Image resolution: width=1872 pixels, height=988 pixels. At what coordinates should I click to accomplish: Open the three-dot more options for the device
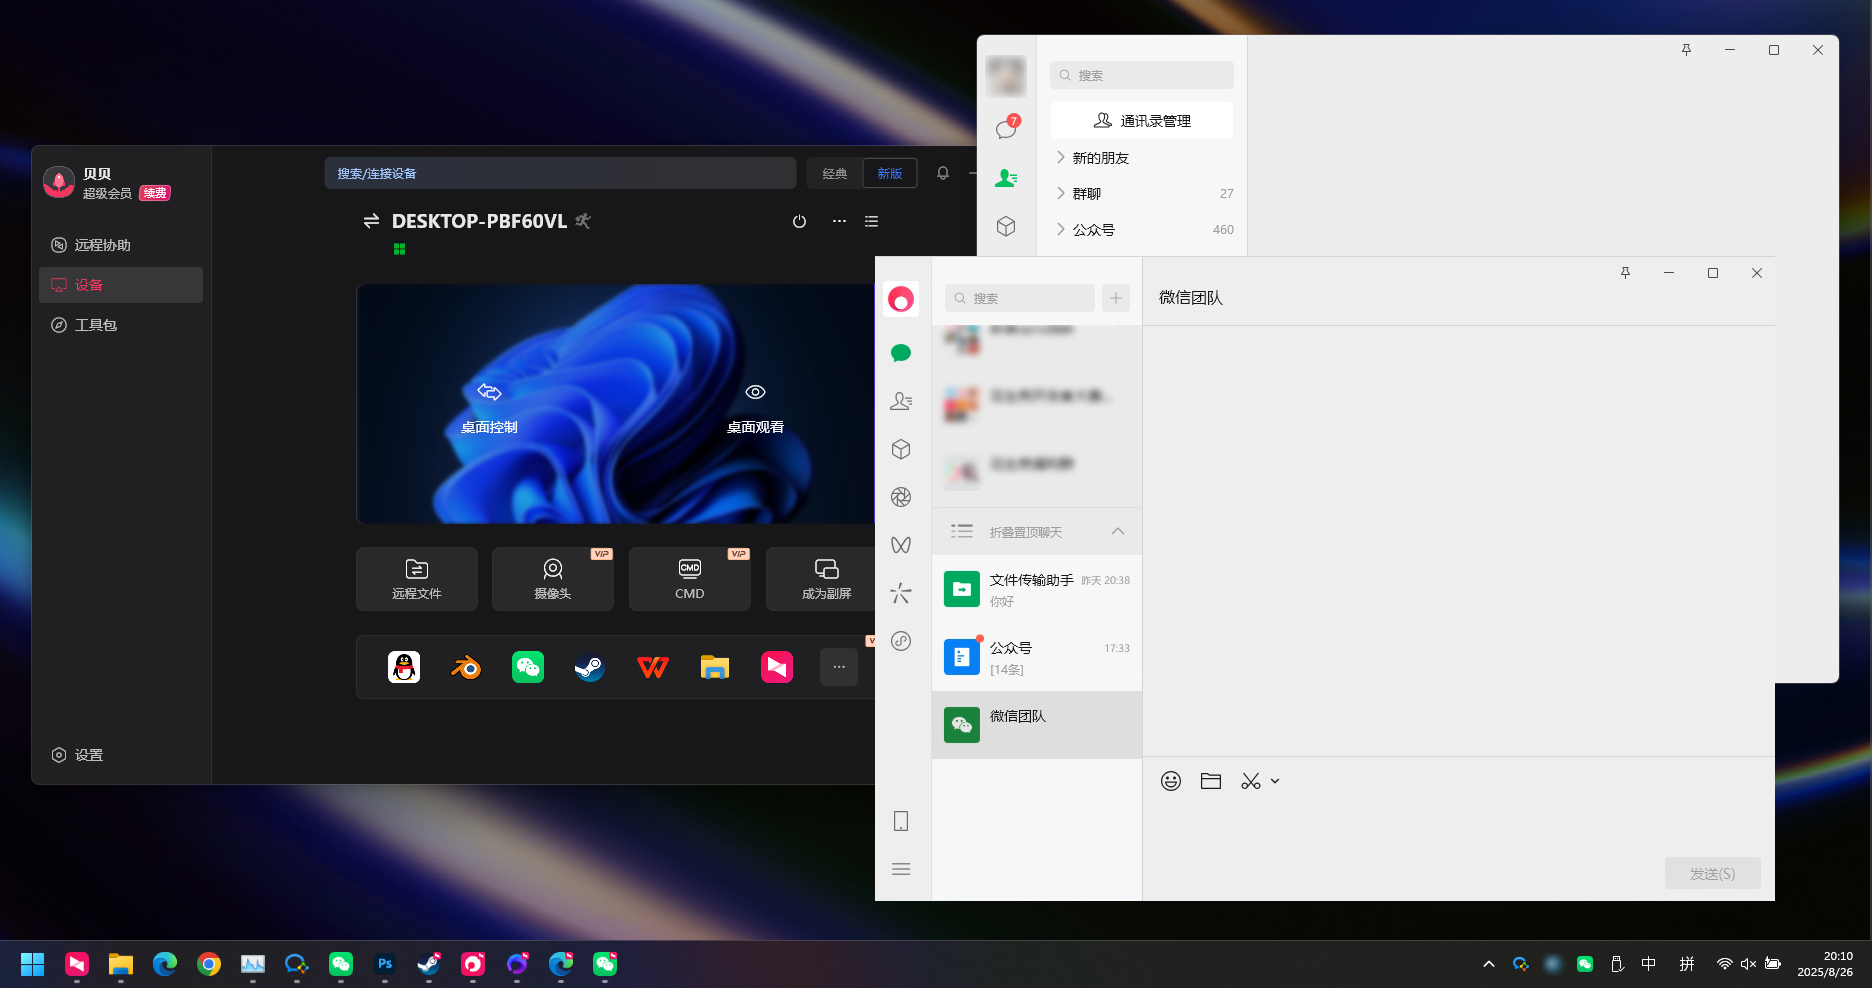tap(839, 221)
